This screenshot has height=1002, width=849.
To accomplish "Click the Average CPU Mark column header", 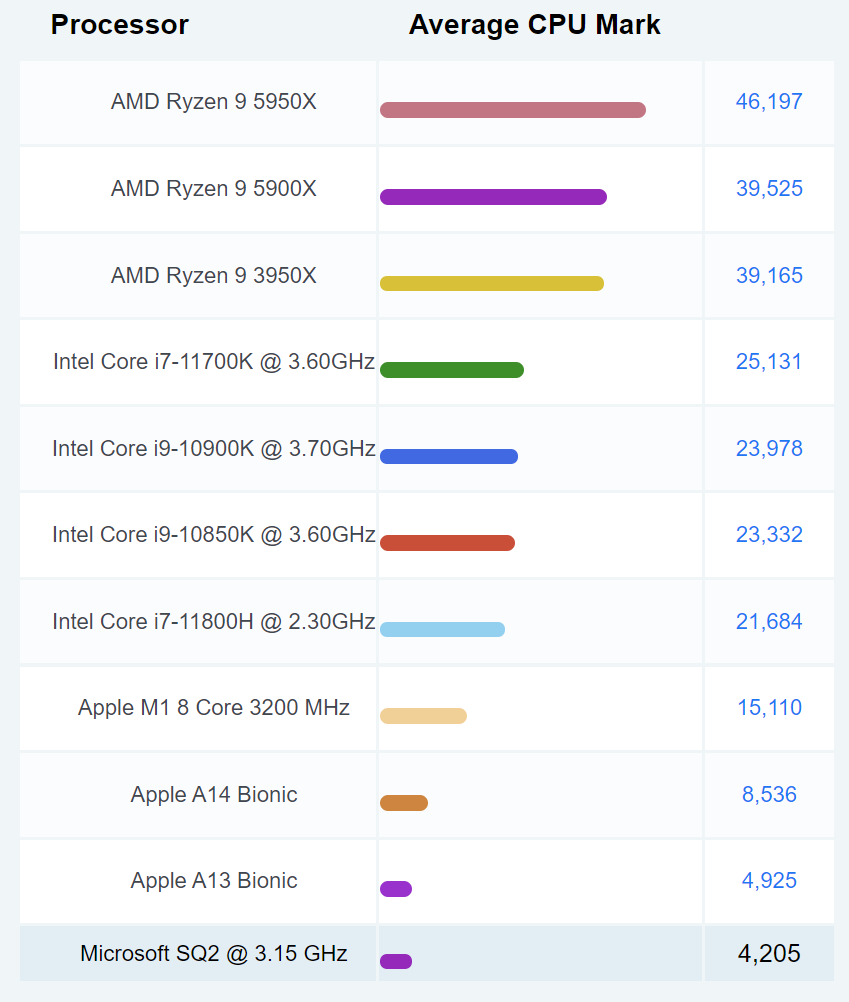I will (x=534, y=25).
